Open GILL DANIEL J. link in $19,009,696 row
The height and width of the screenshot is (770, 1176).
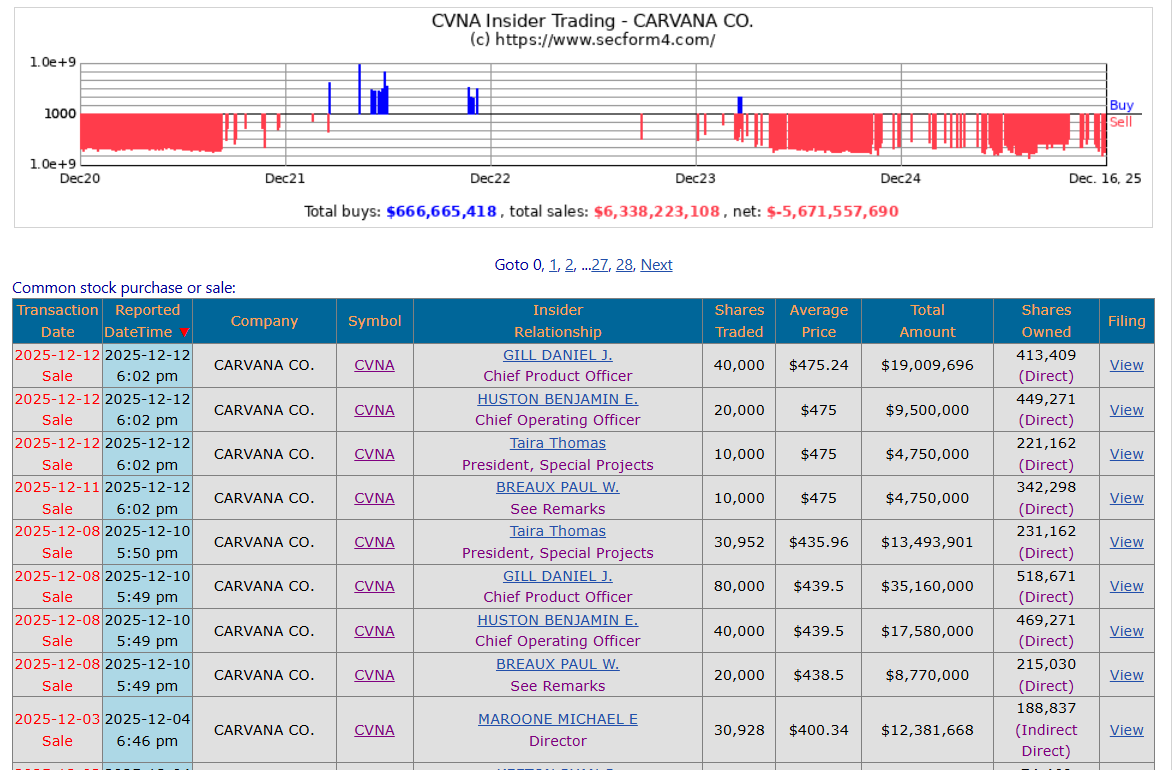point(557,355)
